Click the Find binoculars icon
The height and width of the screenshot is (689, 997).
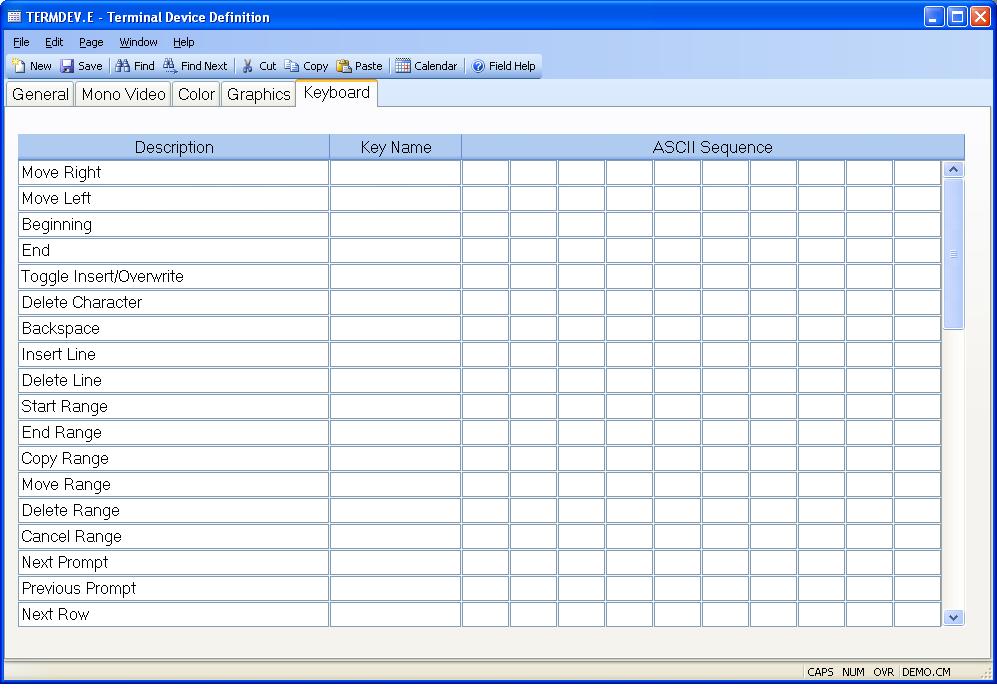123,66
